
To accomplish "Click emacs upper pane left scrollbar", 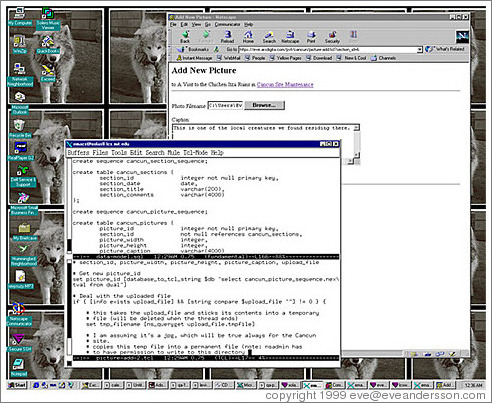I will [69, 206].
